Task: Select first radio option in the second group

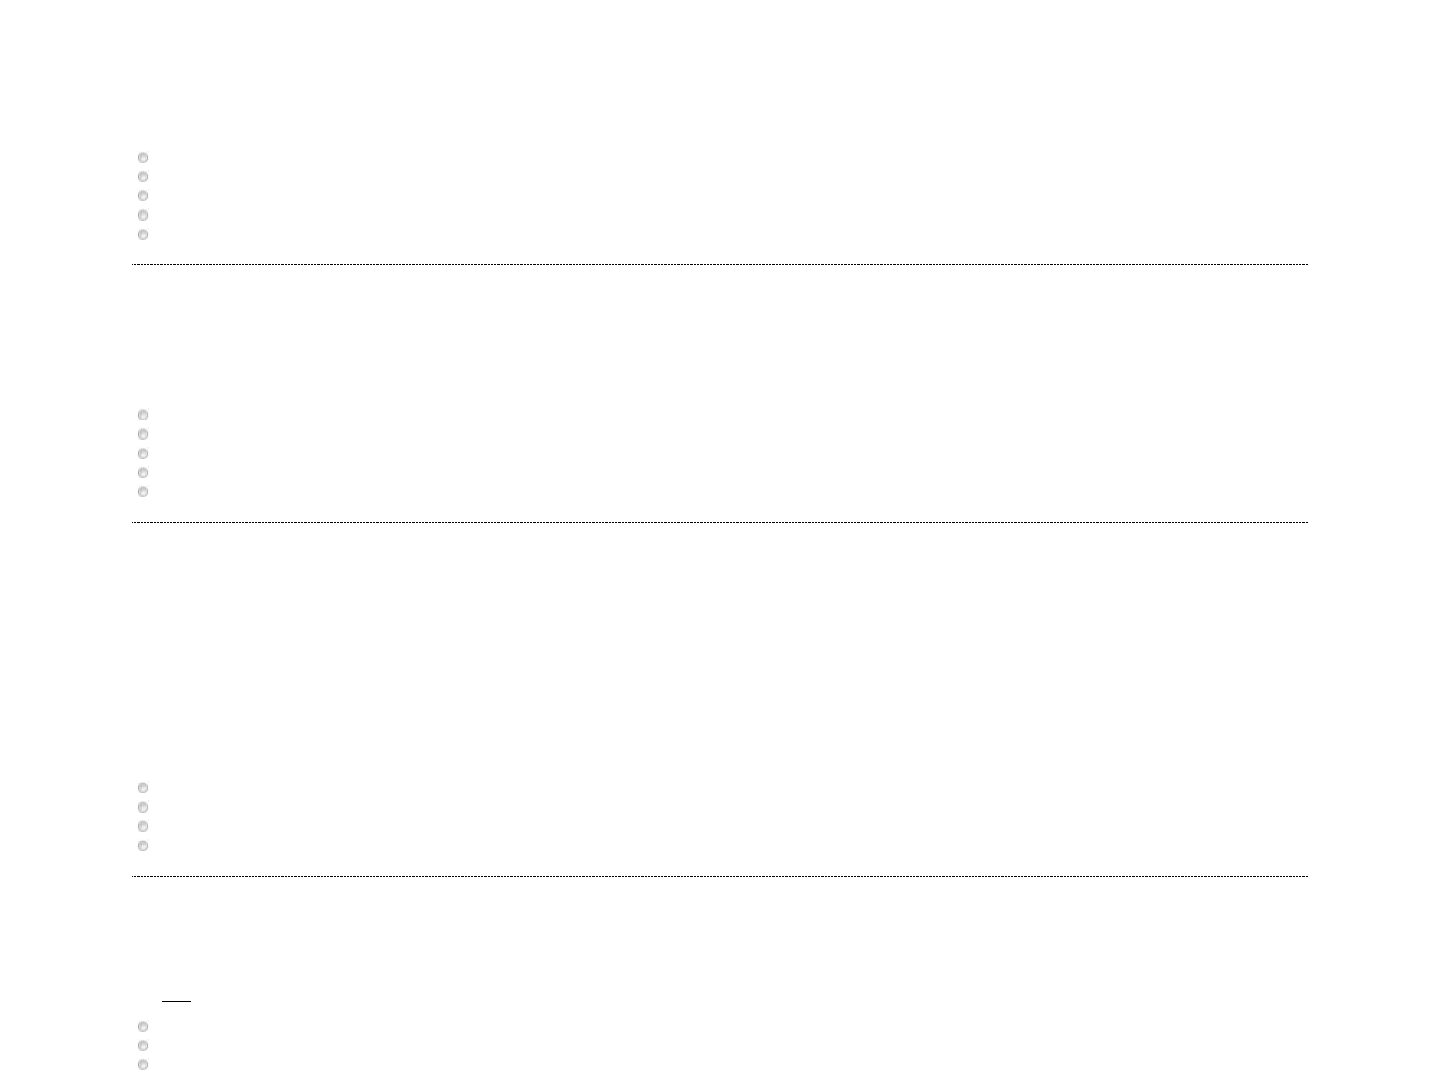Action: click(x=143, y=415)
